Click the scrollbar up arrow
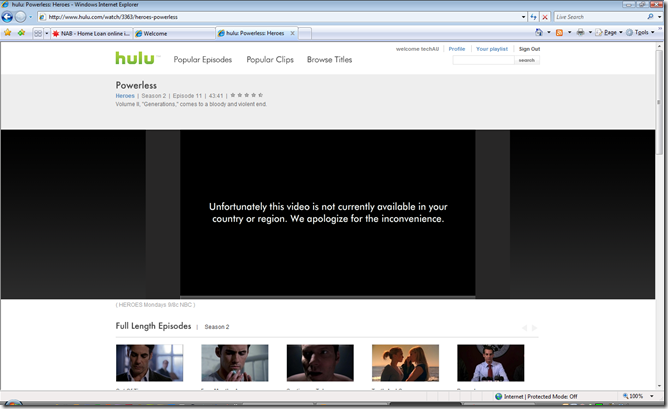Image resolution: width=668 pixels, height=409 pixels. (x=659, y=45)
